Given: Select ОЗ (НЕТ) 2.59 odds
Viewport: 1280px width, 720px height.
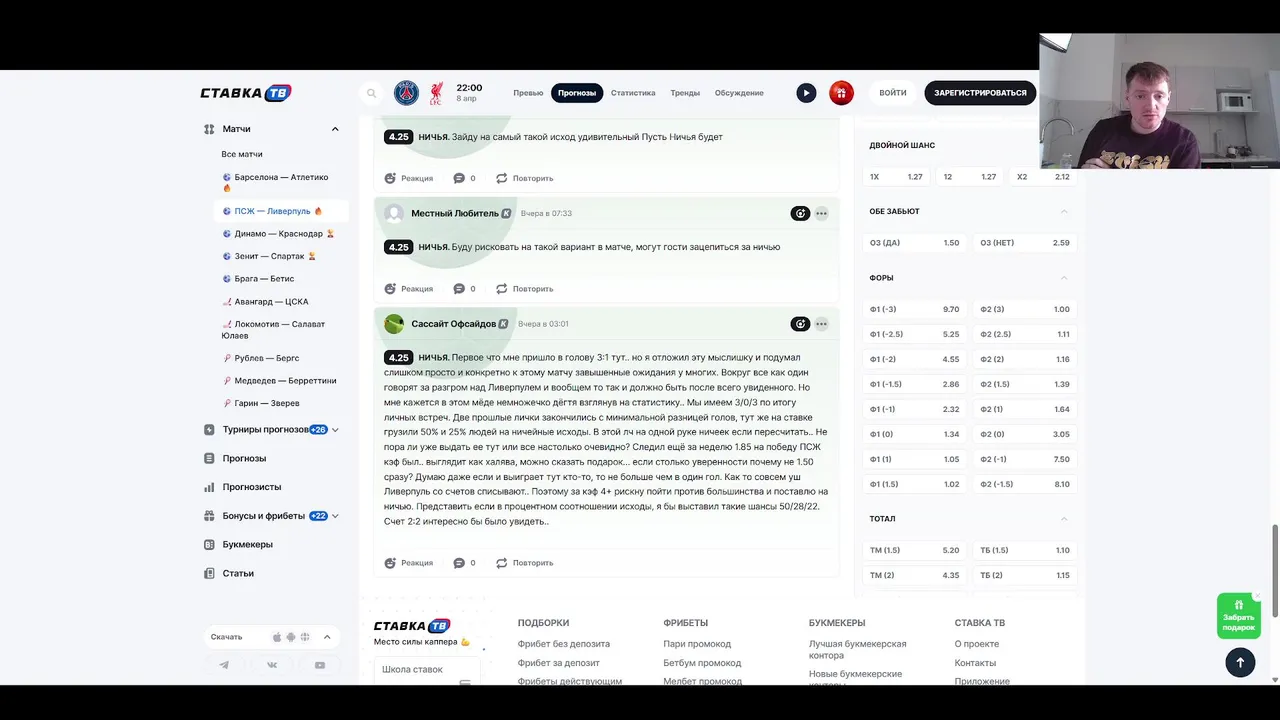Looking at the screenshot, I should 1025,243.
